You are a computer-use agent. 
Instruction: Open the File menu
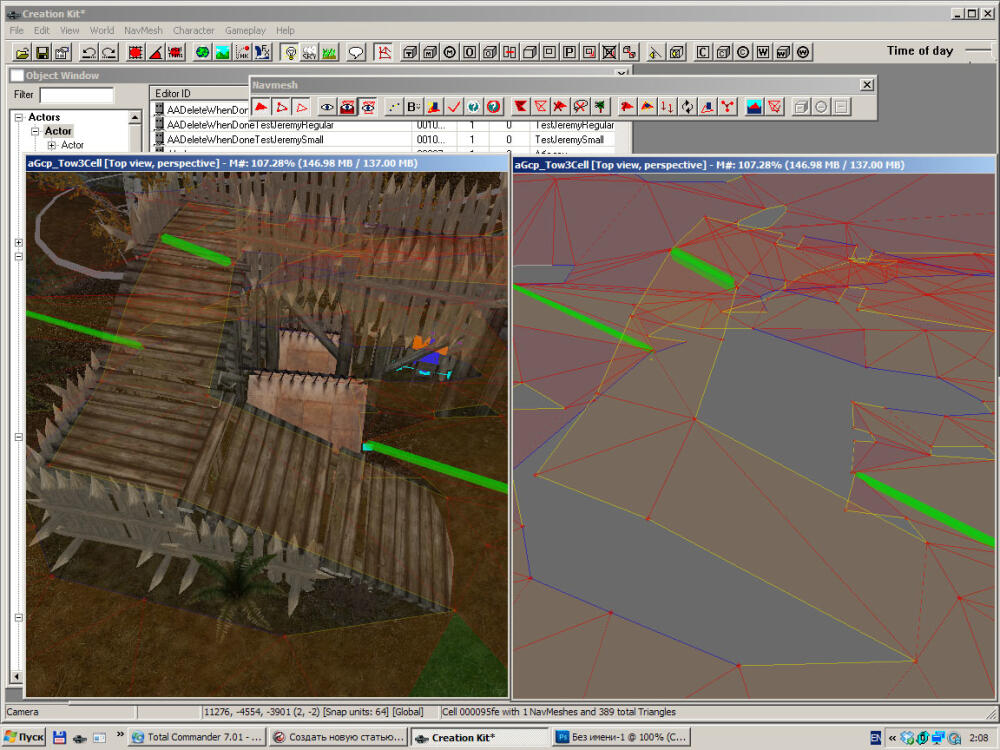(17, 31)
